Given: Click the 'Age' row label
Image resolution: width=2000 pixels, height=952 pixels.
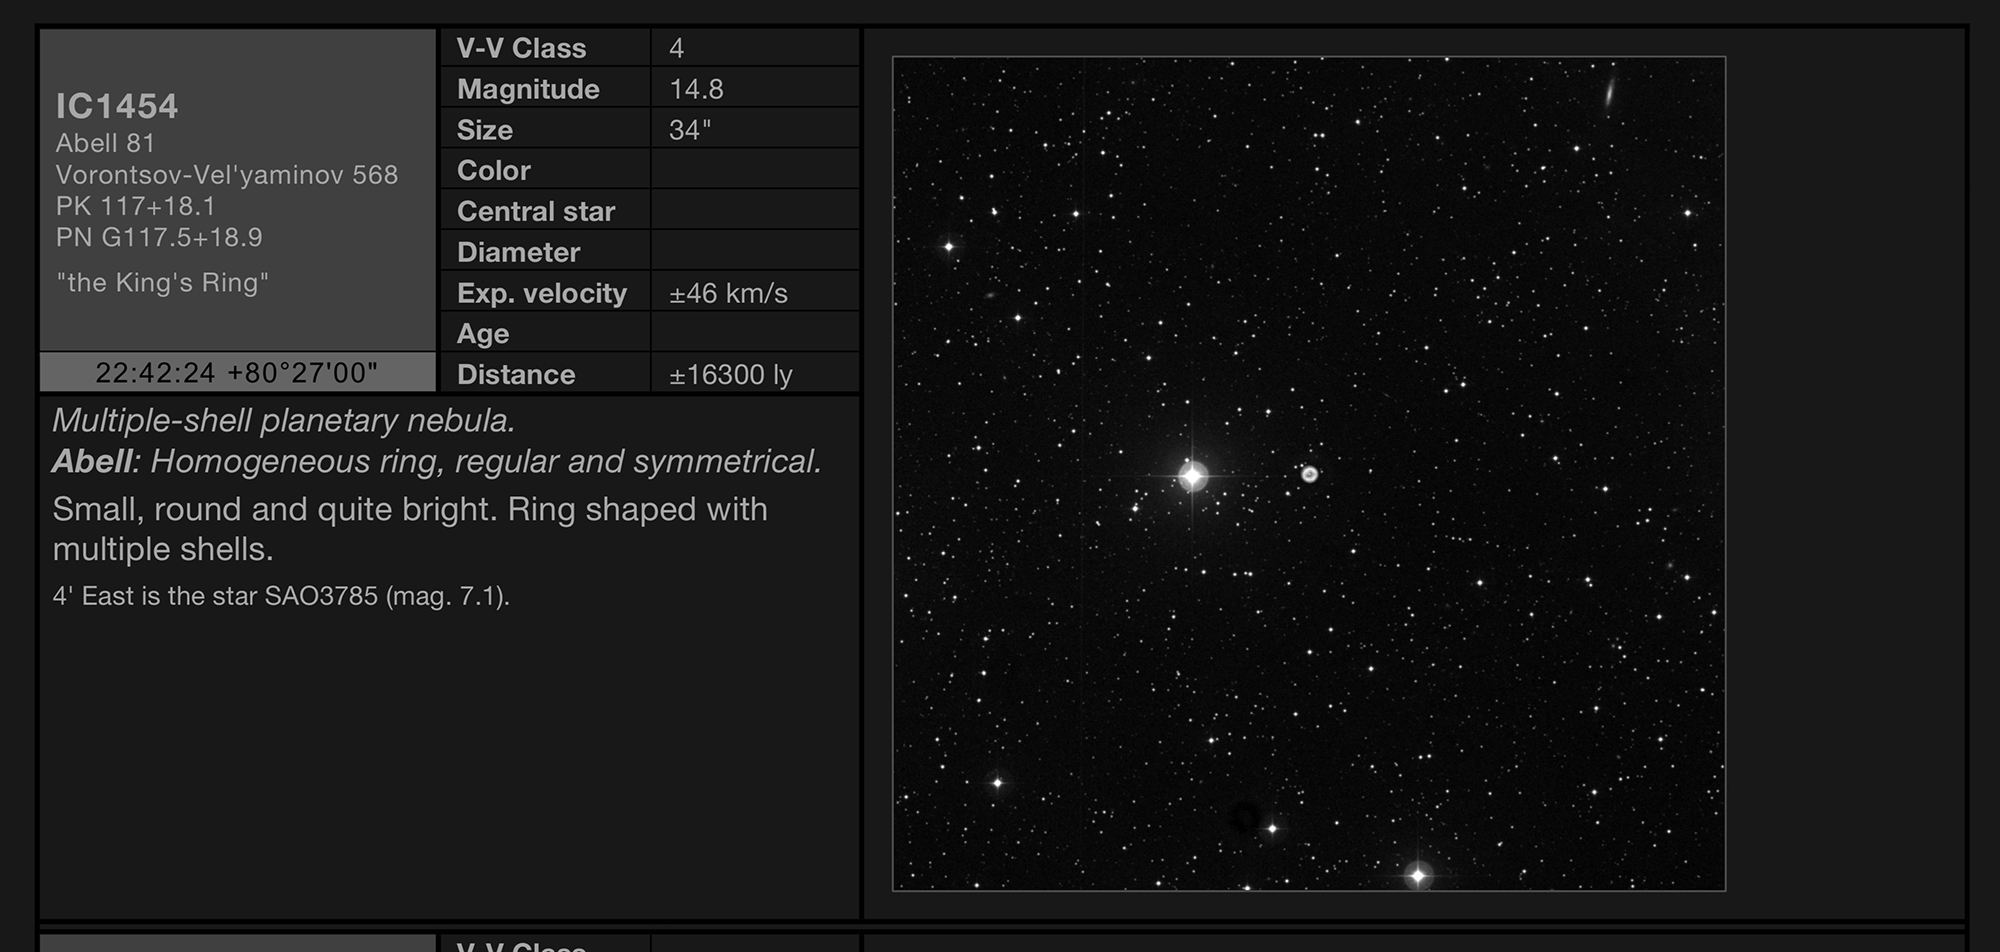Looking at the screenshot, I should point(483,334).
